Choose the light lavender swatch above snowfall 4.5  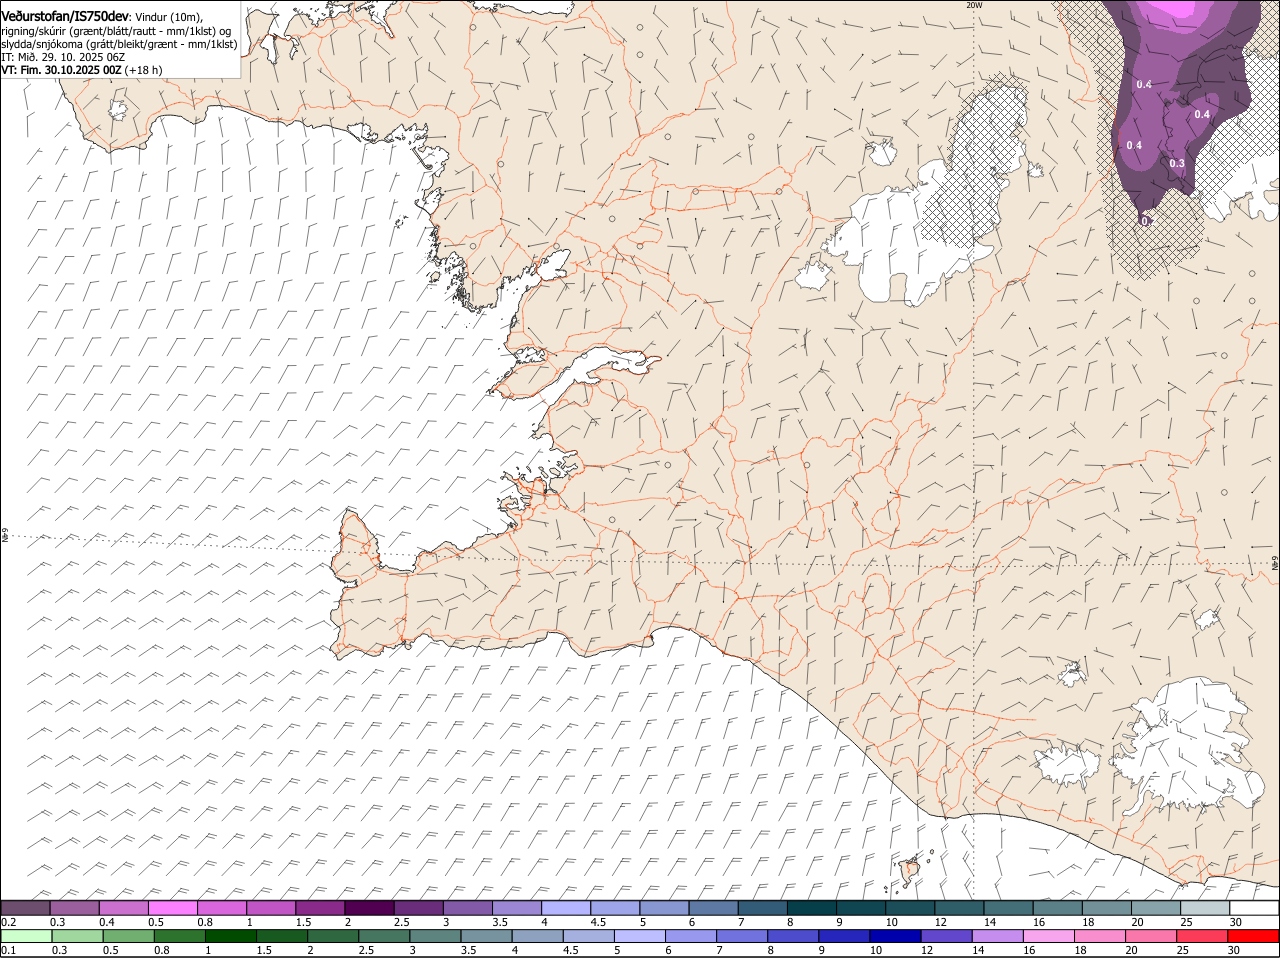point(615,908)
